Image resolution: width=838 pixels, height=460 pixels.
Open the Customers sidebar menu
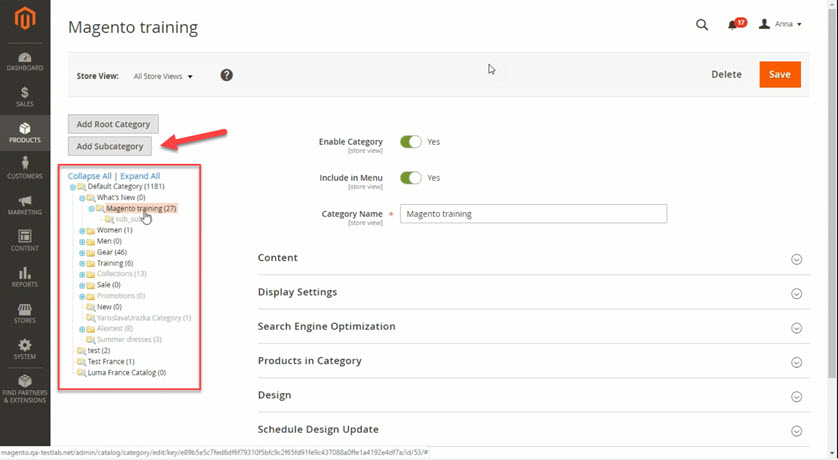pos(25,168)
